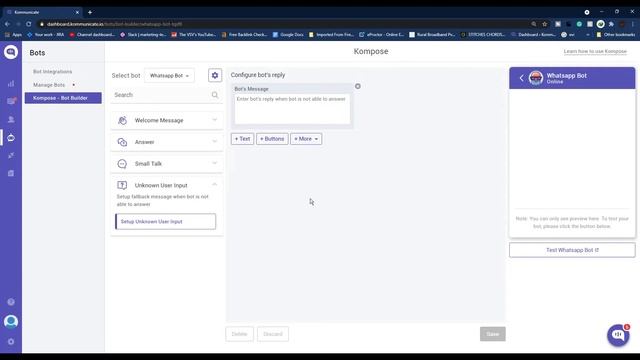
Task: Click Whatsapp Bot avatar in preview header
Action: point(536,78)
